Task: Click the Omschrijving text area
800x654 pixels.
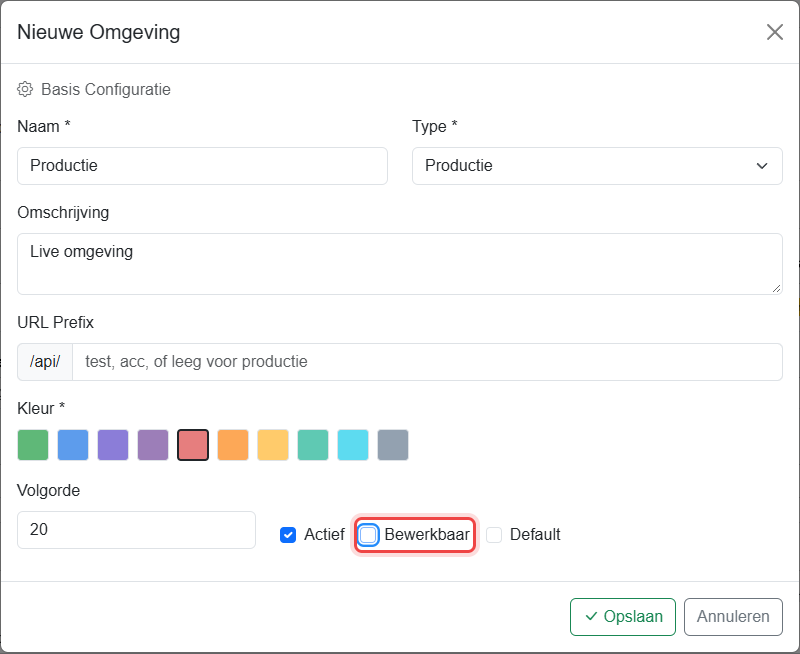Action: (x=400, y=264)
